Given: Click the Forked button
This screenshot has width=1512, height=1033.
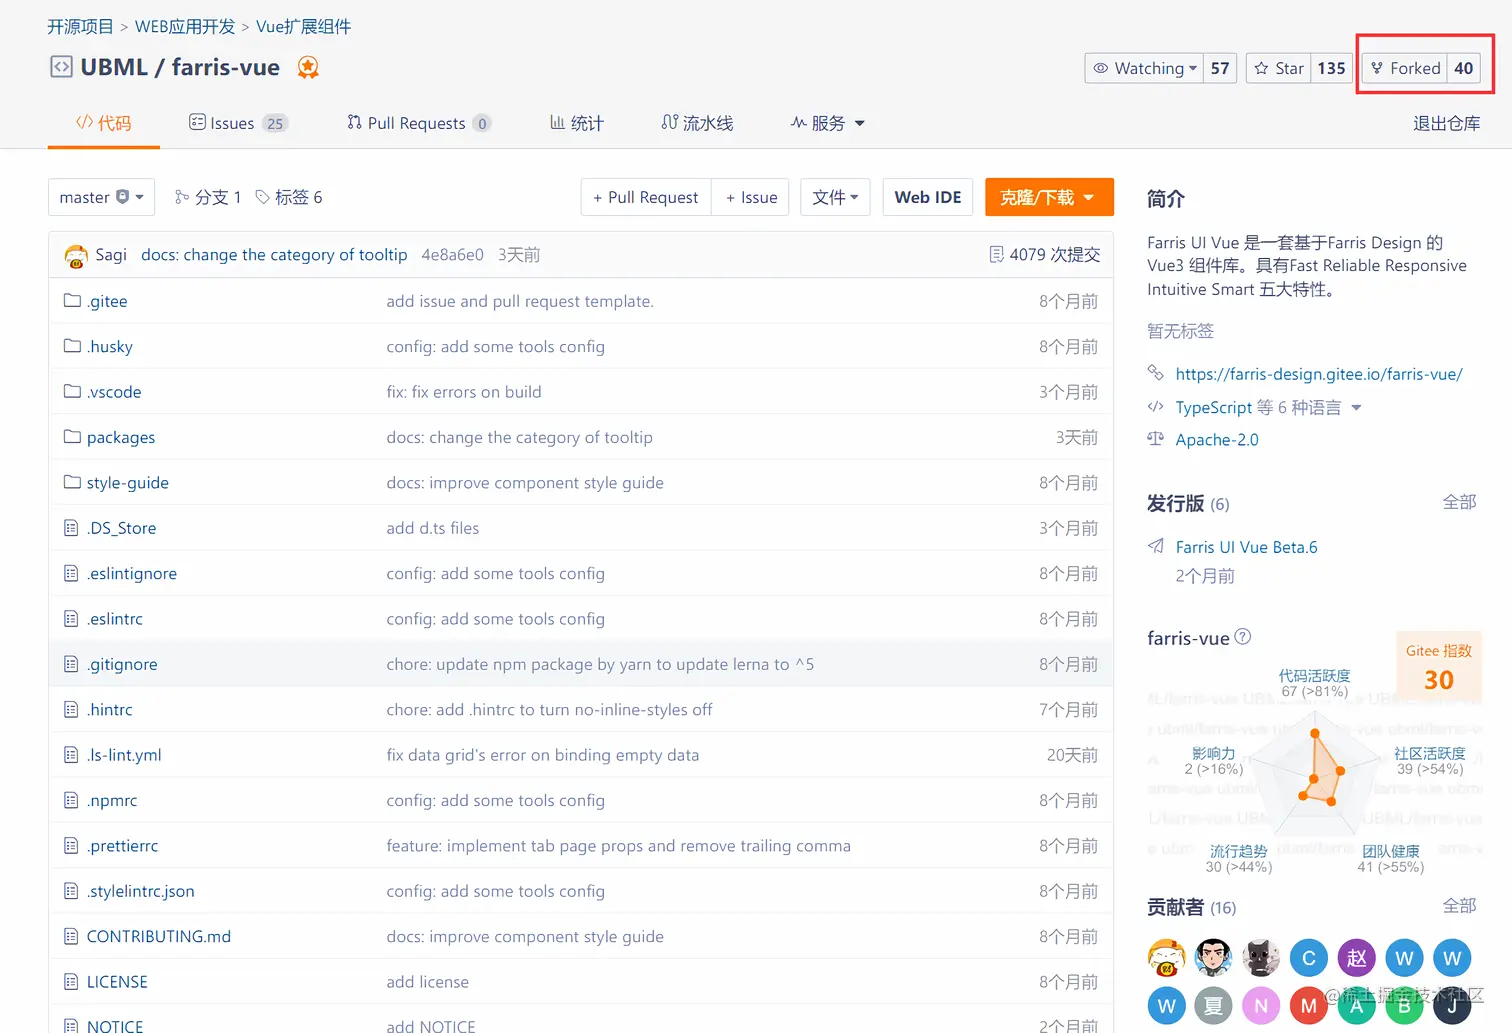Looking at the screenshot, I should pos(1404,68).
